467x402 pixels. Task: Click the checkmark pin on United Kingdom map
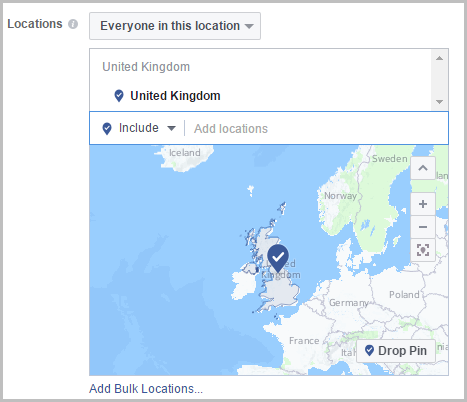point(278,257)
